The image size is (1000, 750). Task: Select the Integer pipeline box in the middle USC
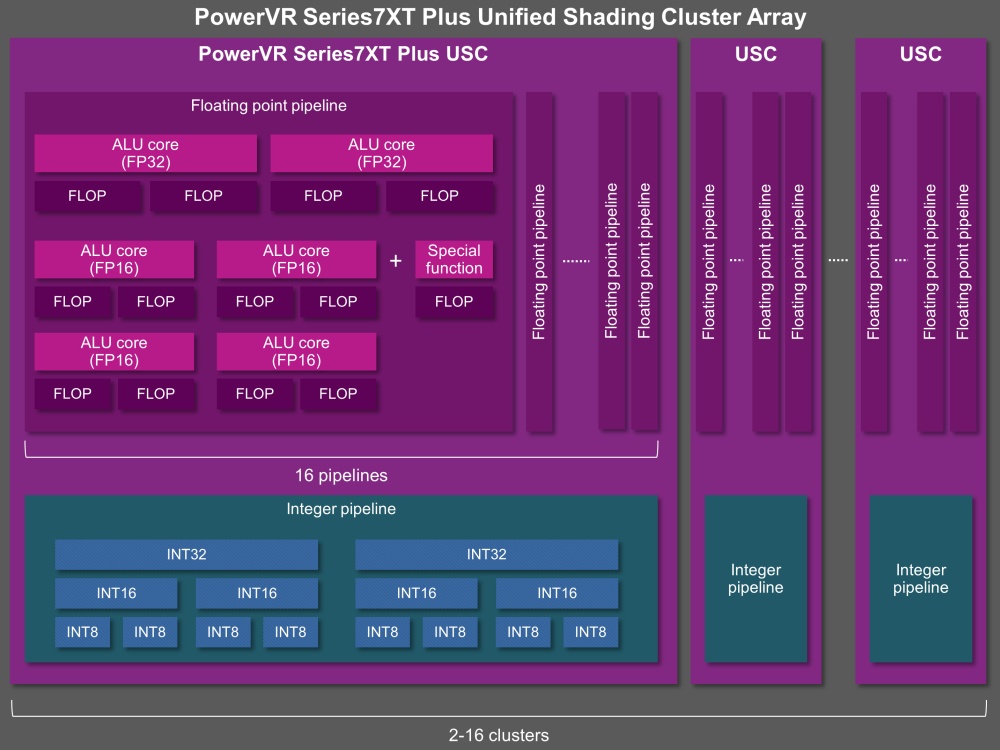coord(756,578)
